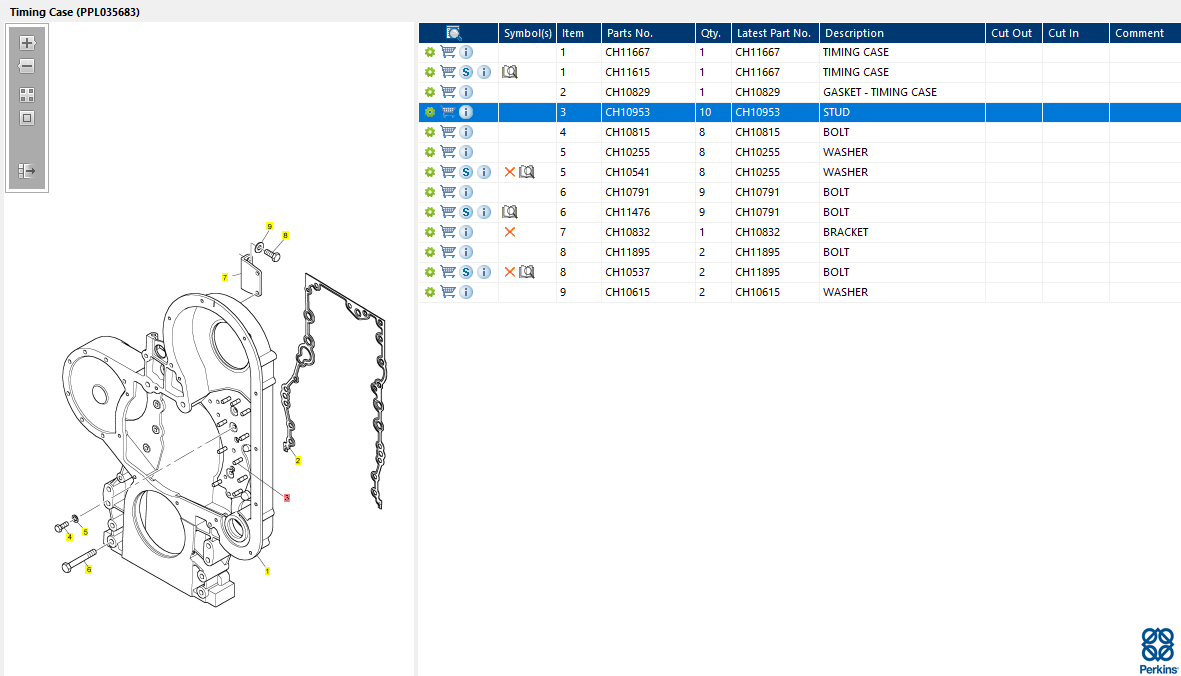Image resolution: width=1181 pixels, height=676 pixels.
Task: Zoom in on the timing case diagram
Action: coord(27,43)
